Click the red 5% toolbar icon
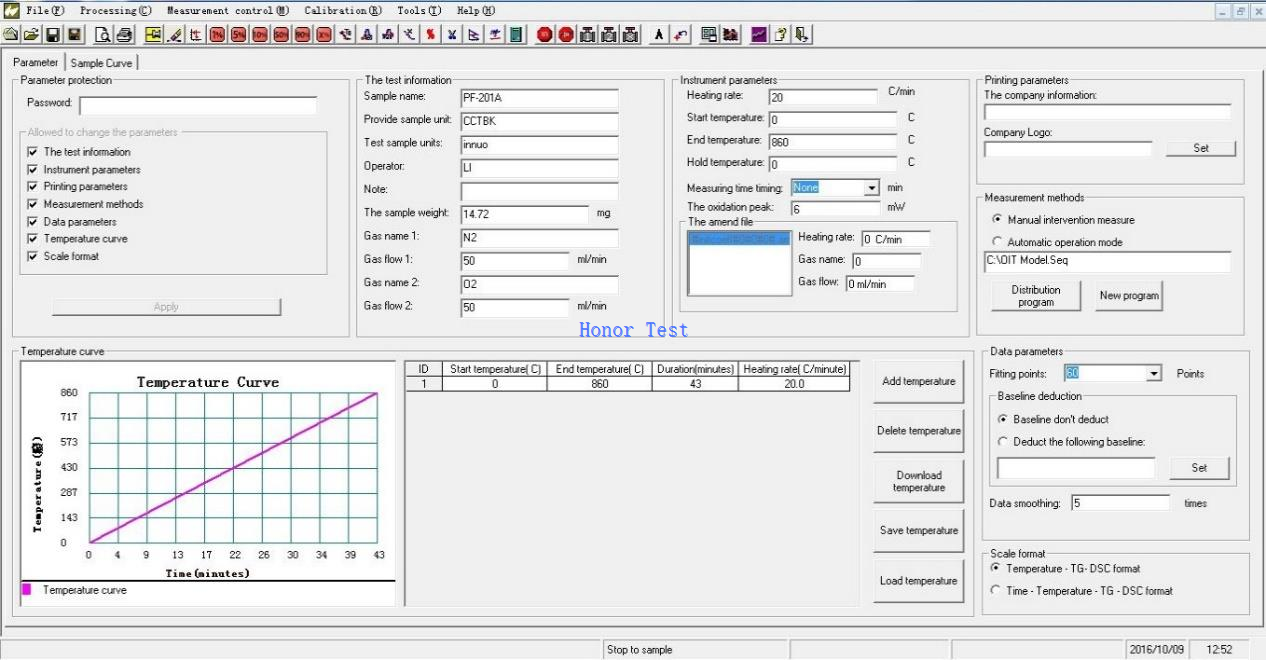This screenshot has width=1266, height=660. tap(239, 35)
